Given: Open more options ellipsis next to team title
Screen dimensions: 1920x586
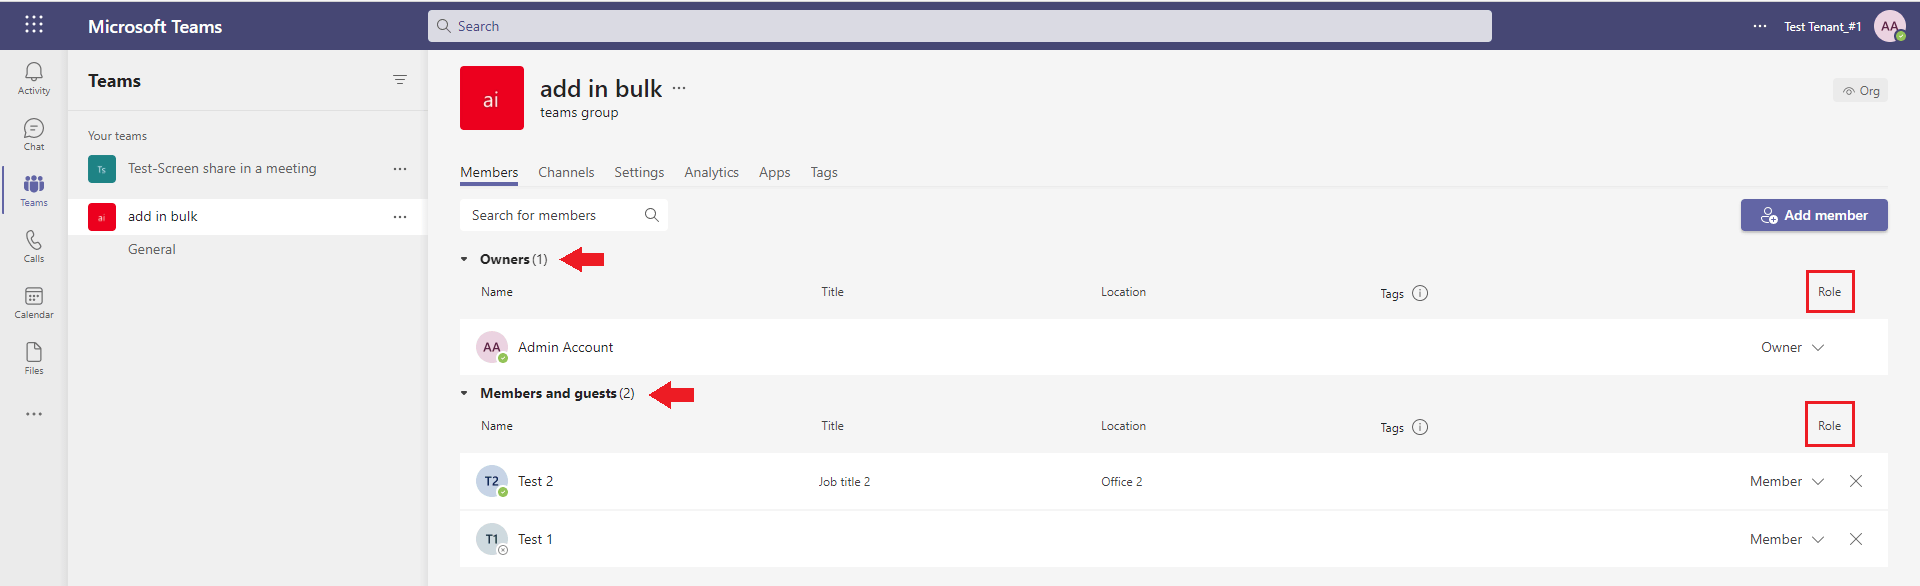Looking at the screenshot, I should pos(679,88).
